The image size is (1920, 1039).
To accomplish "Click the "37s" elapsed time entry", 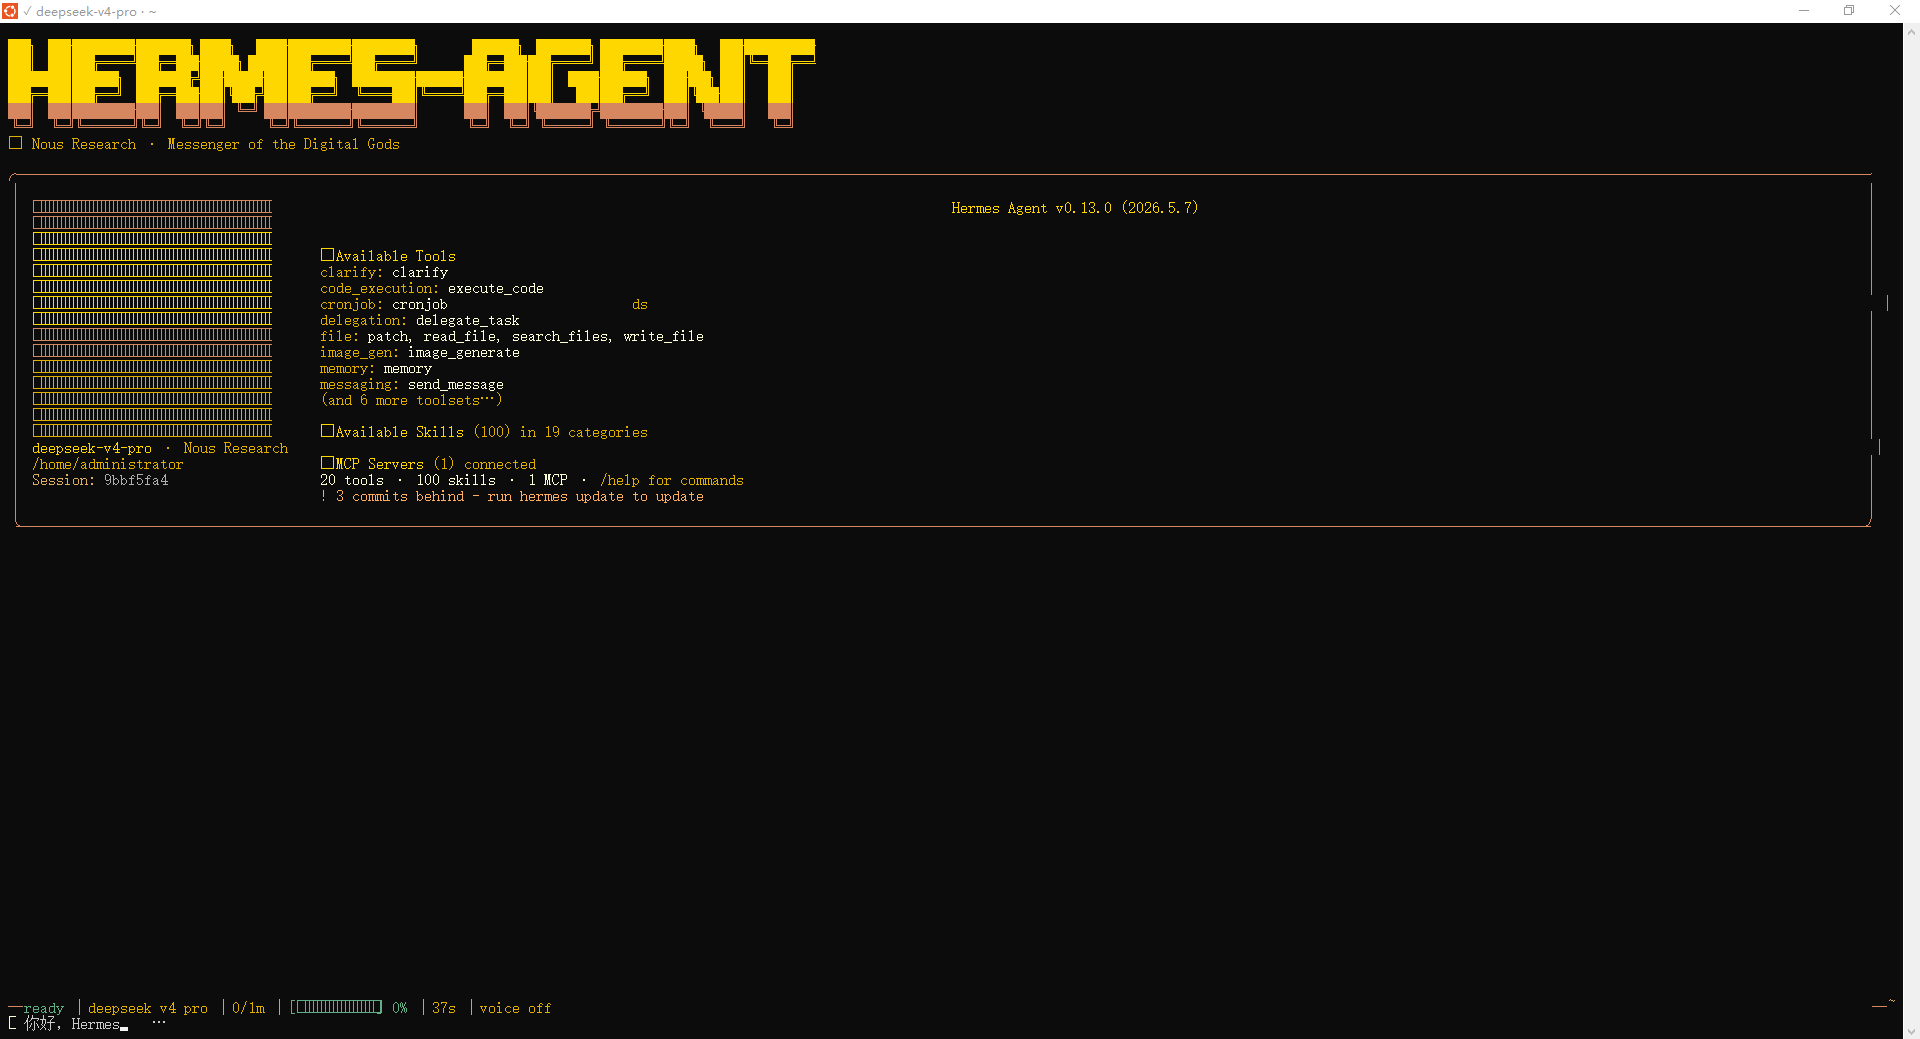I will tap(444, 1008).
